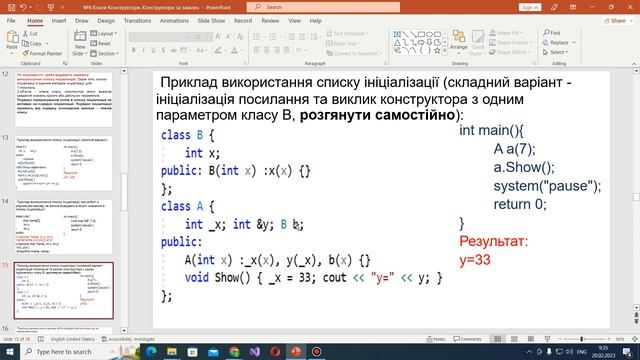The width and height of the screenshot is (640, 360).
Task: Click Align Text button
Action: (343, 43)
